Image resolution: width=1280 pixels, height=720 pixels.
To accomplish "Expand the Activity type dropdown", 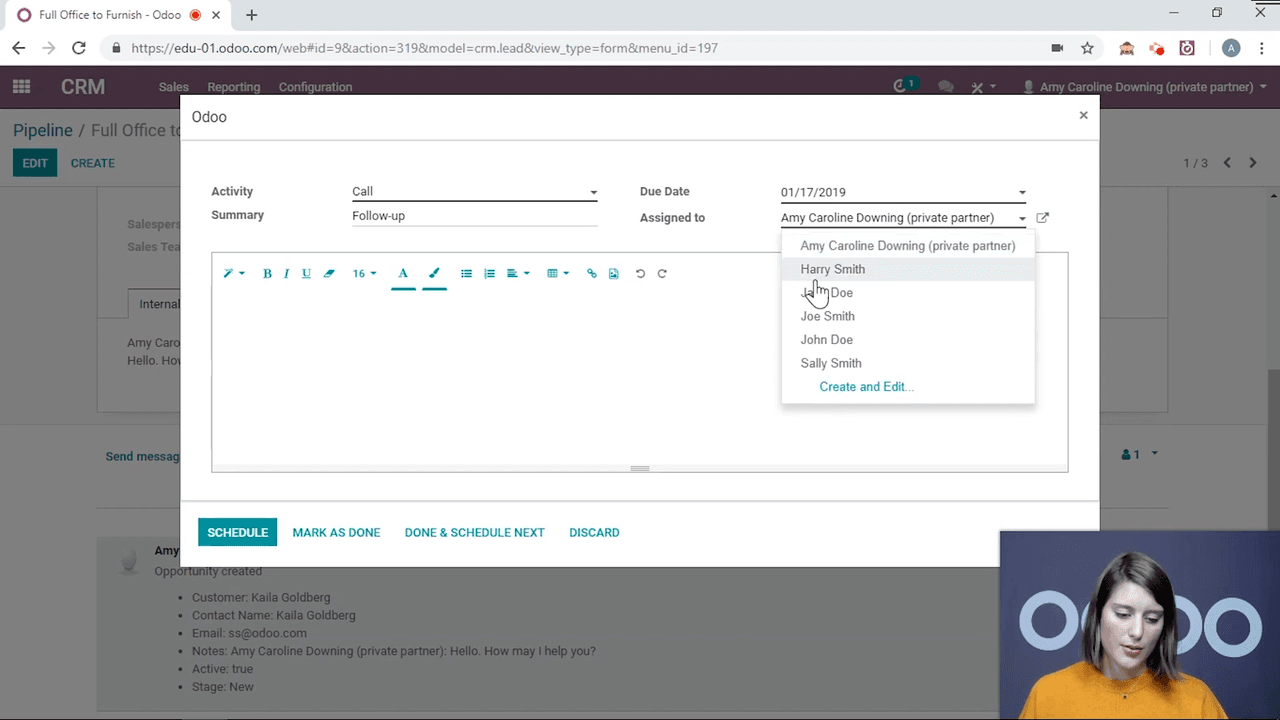I will click(x=593, y=192).
